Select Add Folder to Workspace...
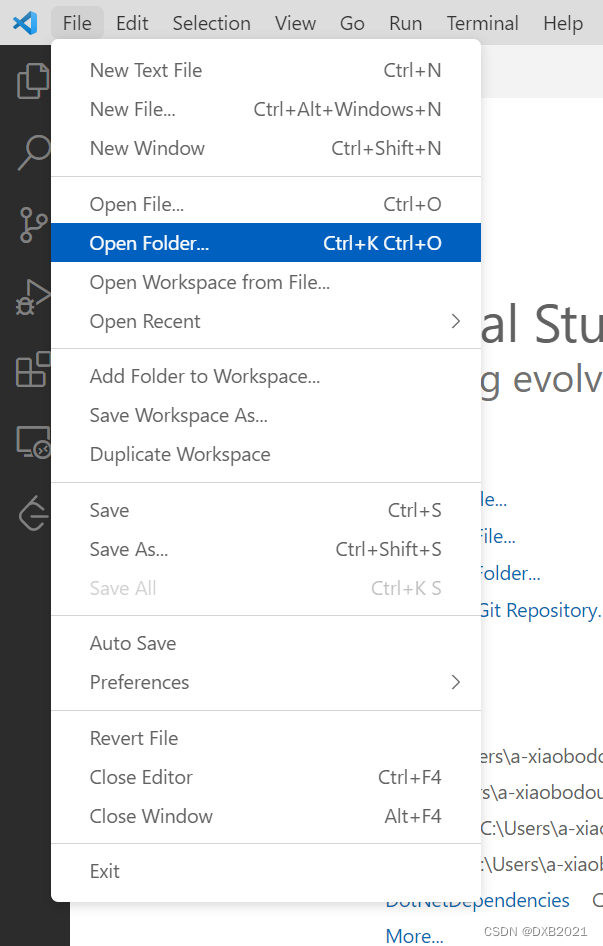This screenshot has width=603, height=946. click(205, 377)
